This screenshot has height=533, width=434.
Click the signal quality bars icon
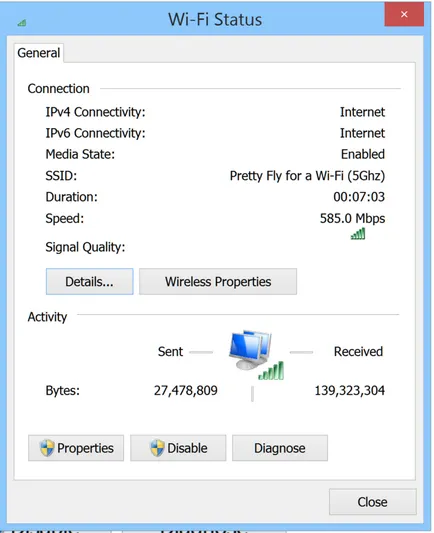(358, 234)
